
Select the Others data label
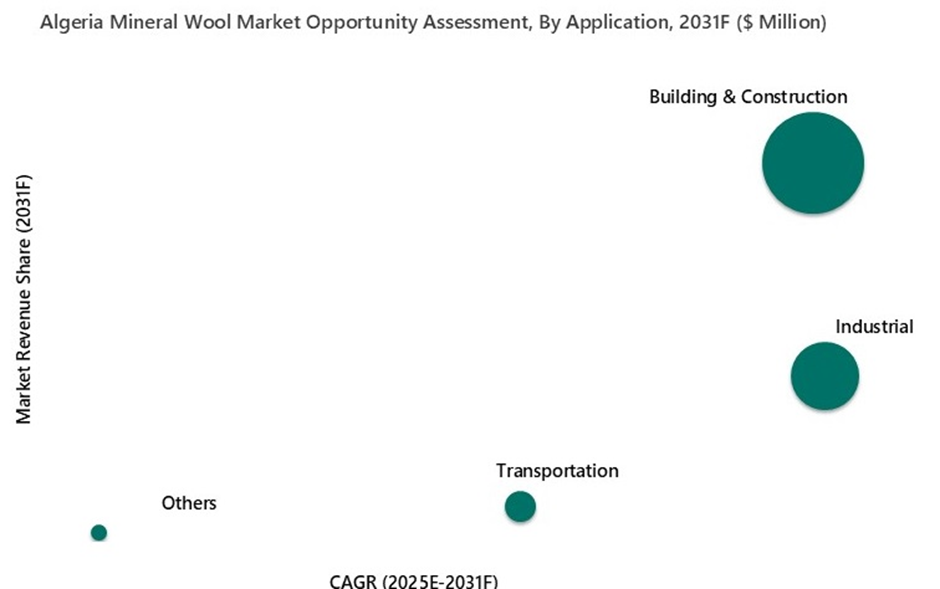pos(189,503)
